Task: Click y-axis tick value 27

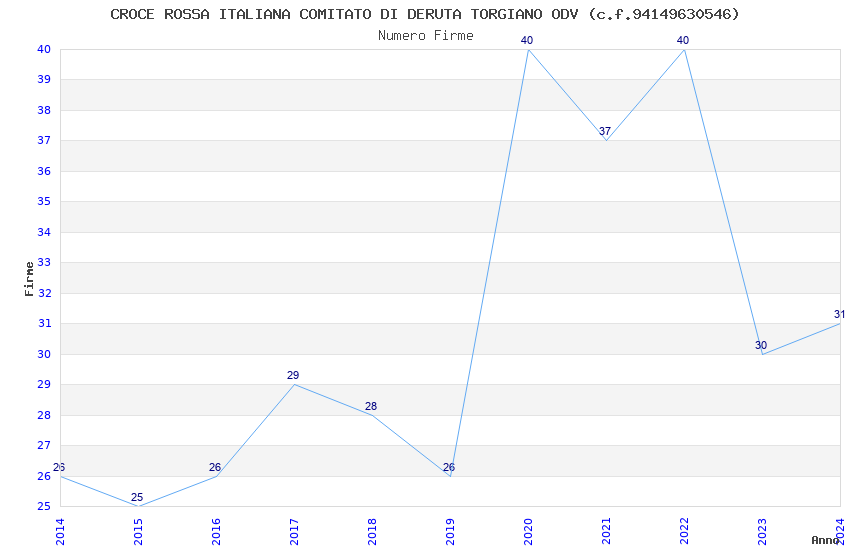Action: coord(44,445)
